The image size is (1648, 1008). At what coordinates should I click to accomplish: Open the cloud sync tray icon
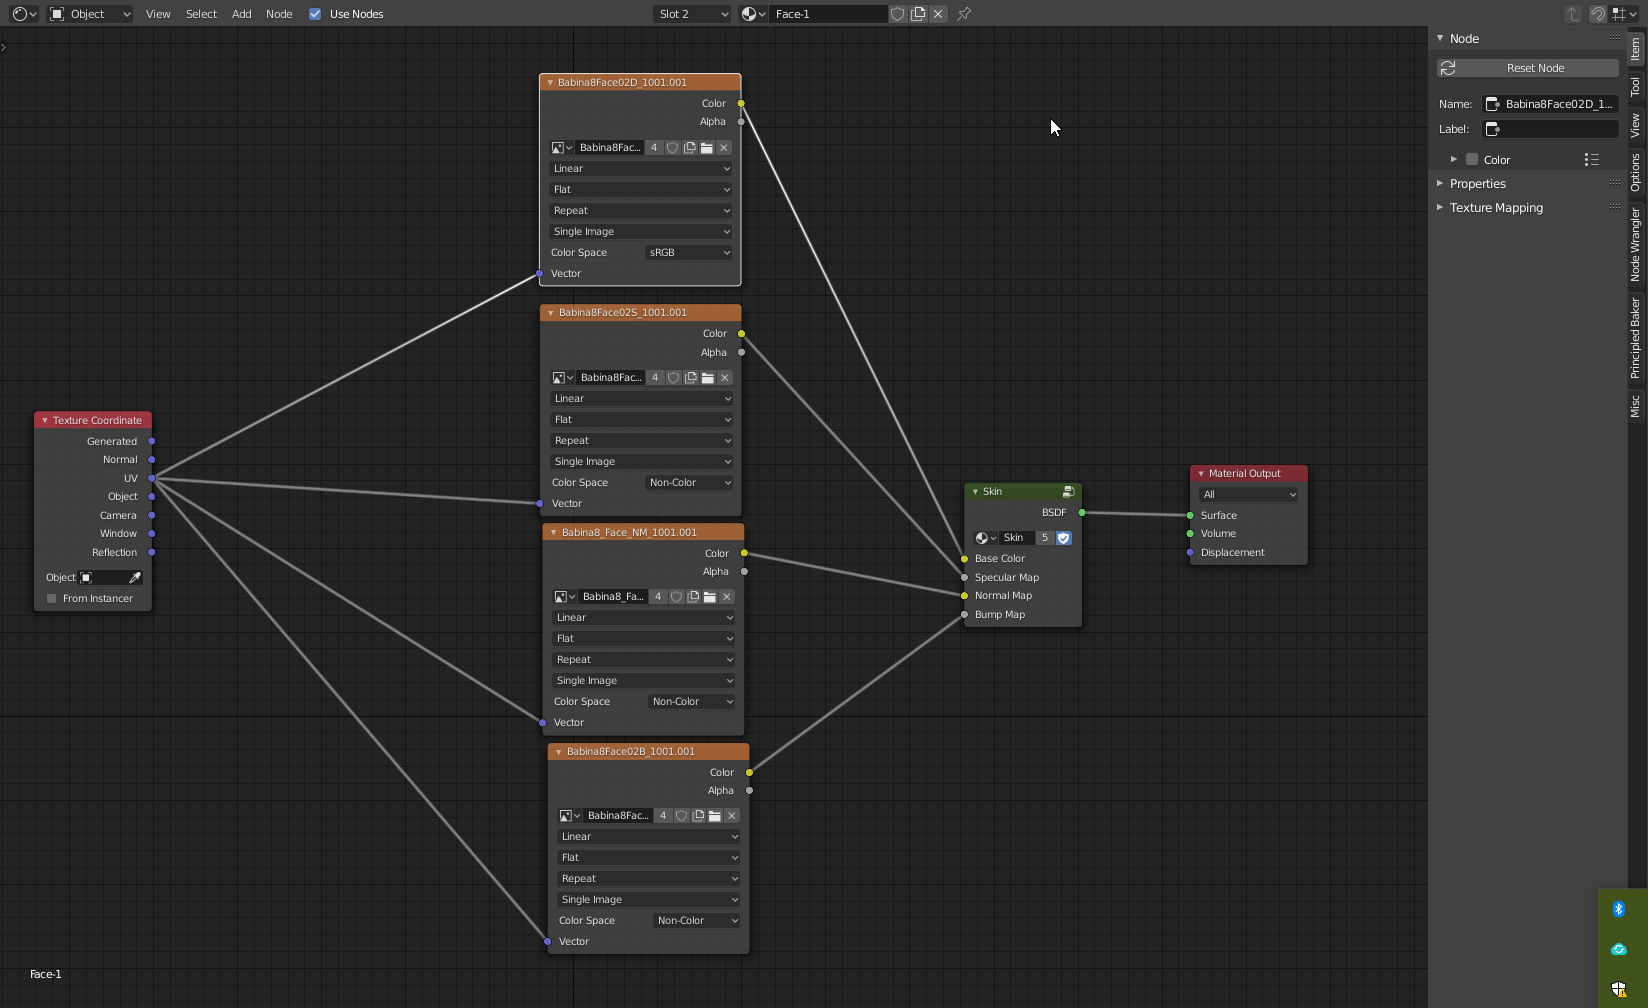point(1619,950)
